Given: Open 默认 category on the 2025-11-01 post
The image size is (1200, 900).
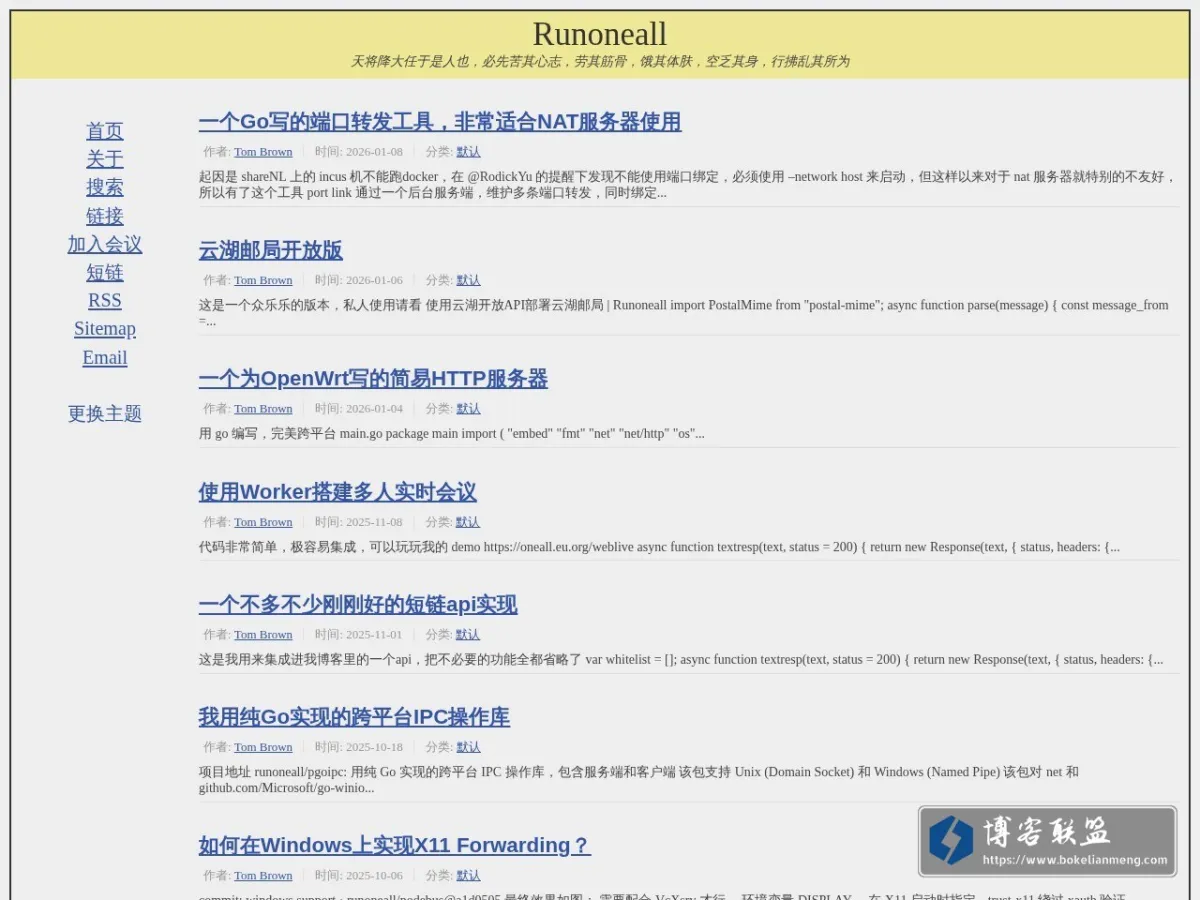Looking at the screenshot, I should [468, 635].
